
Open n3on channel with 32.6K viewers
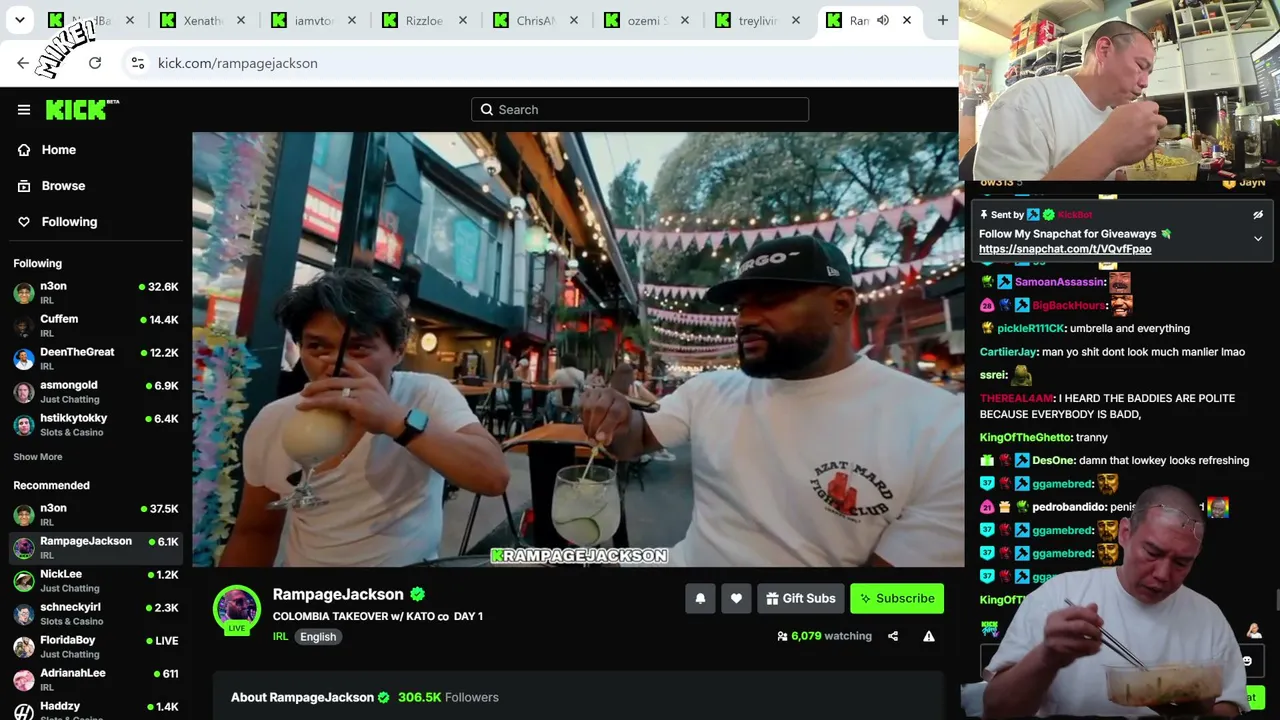[x=96, y=293]
